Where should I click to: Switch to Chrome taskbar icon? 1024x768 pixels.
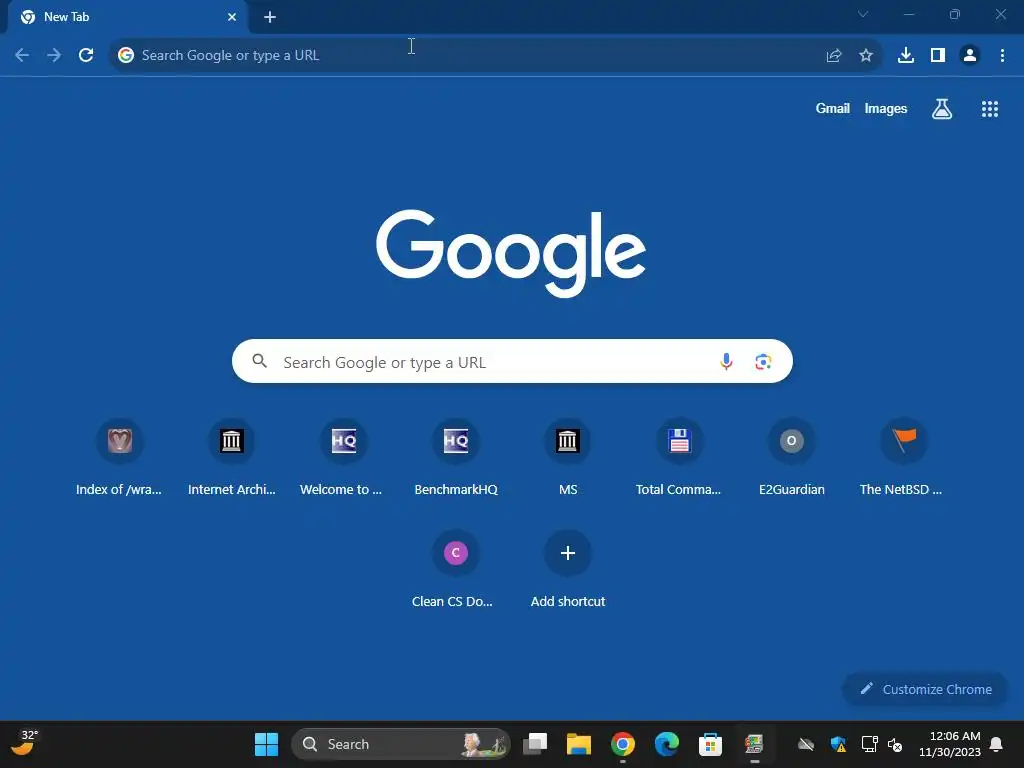click(623, 744)
